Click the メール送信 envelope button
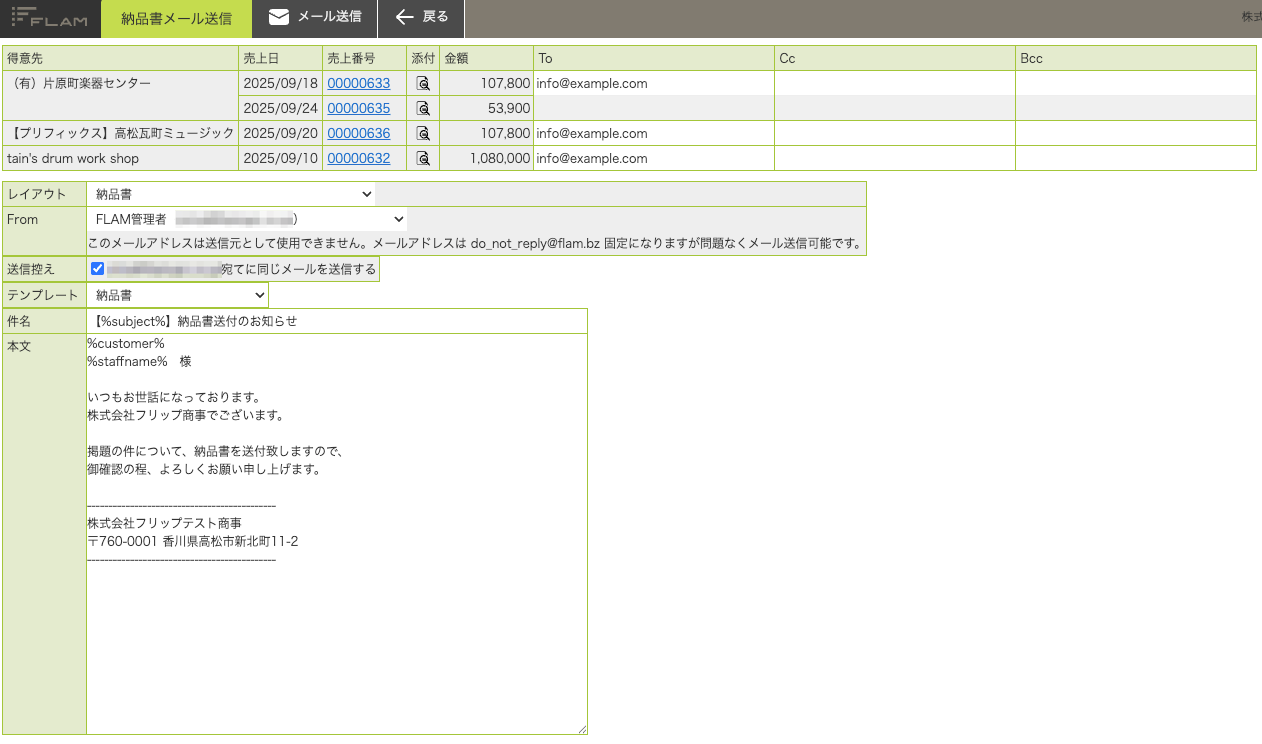Image resolution: width=1262 pixels, height=744 pixels. pos(315,18)
